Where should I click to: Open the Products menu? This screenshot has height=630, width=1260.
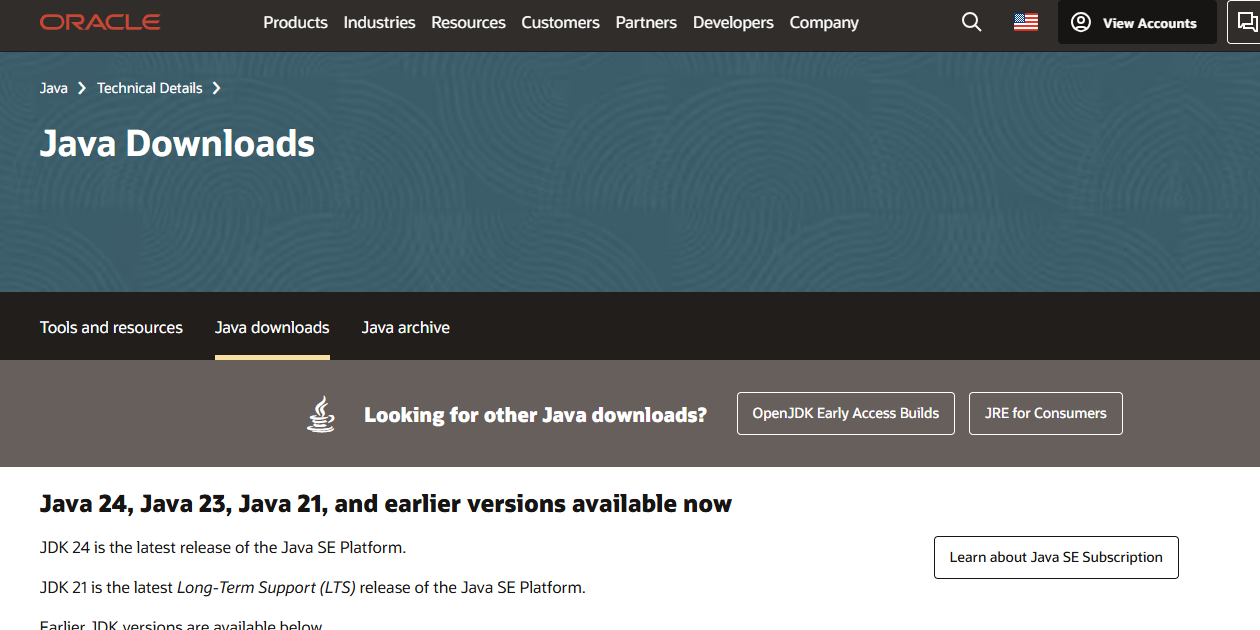click(x=295, y=22)
